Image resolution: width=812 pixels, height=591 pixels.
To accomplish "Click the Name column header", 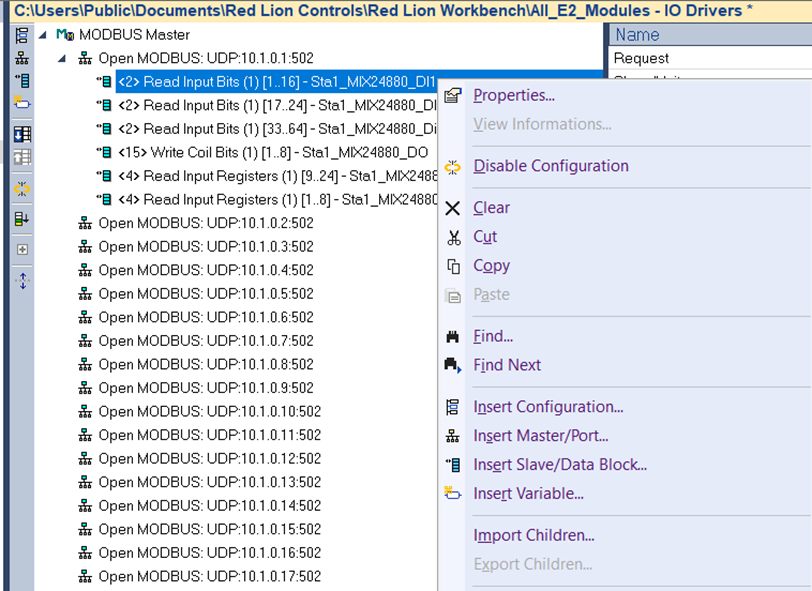I will [x=710, y=35].
